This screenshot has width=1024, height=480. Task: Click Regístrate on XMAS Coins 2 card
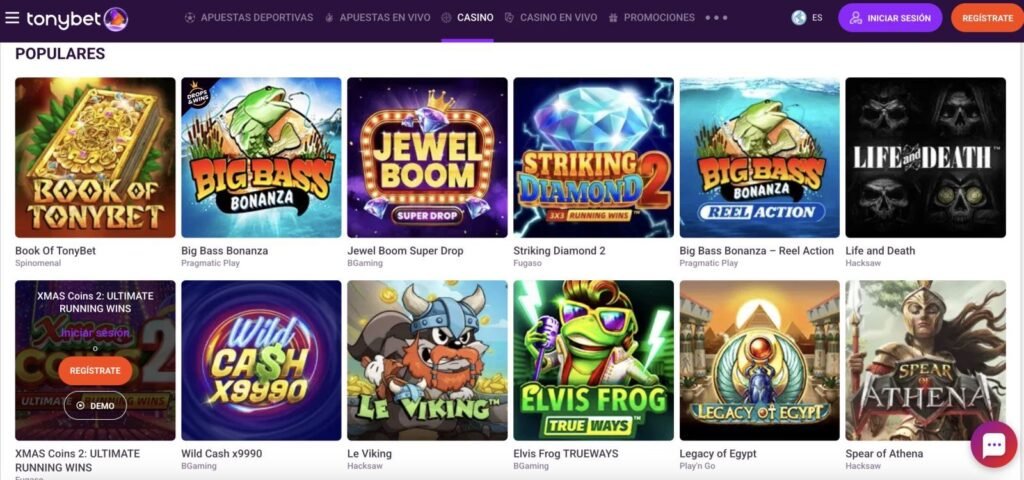point(95,370)
